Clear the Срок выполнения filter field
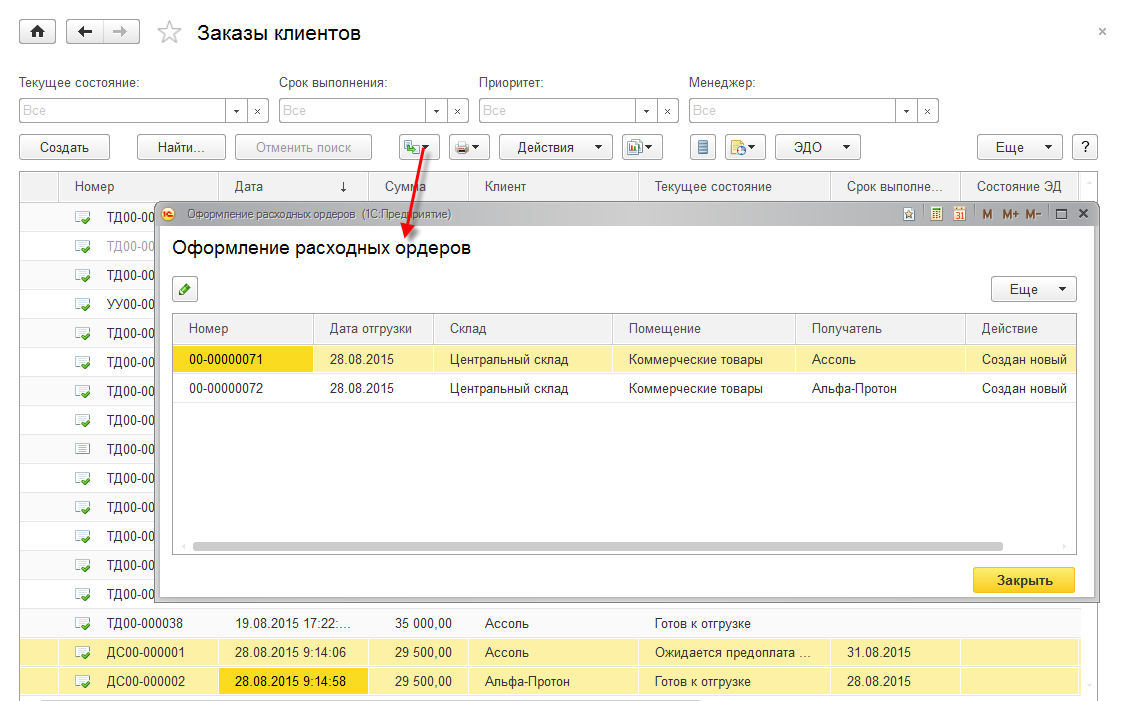1124x701 pixels. (x=458, y=110)
